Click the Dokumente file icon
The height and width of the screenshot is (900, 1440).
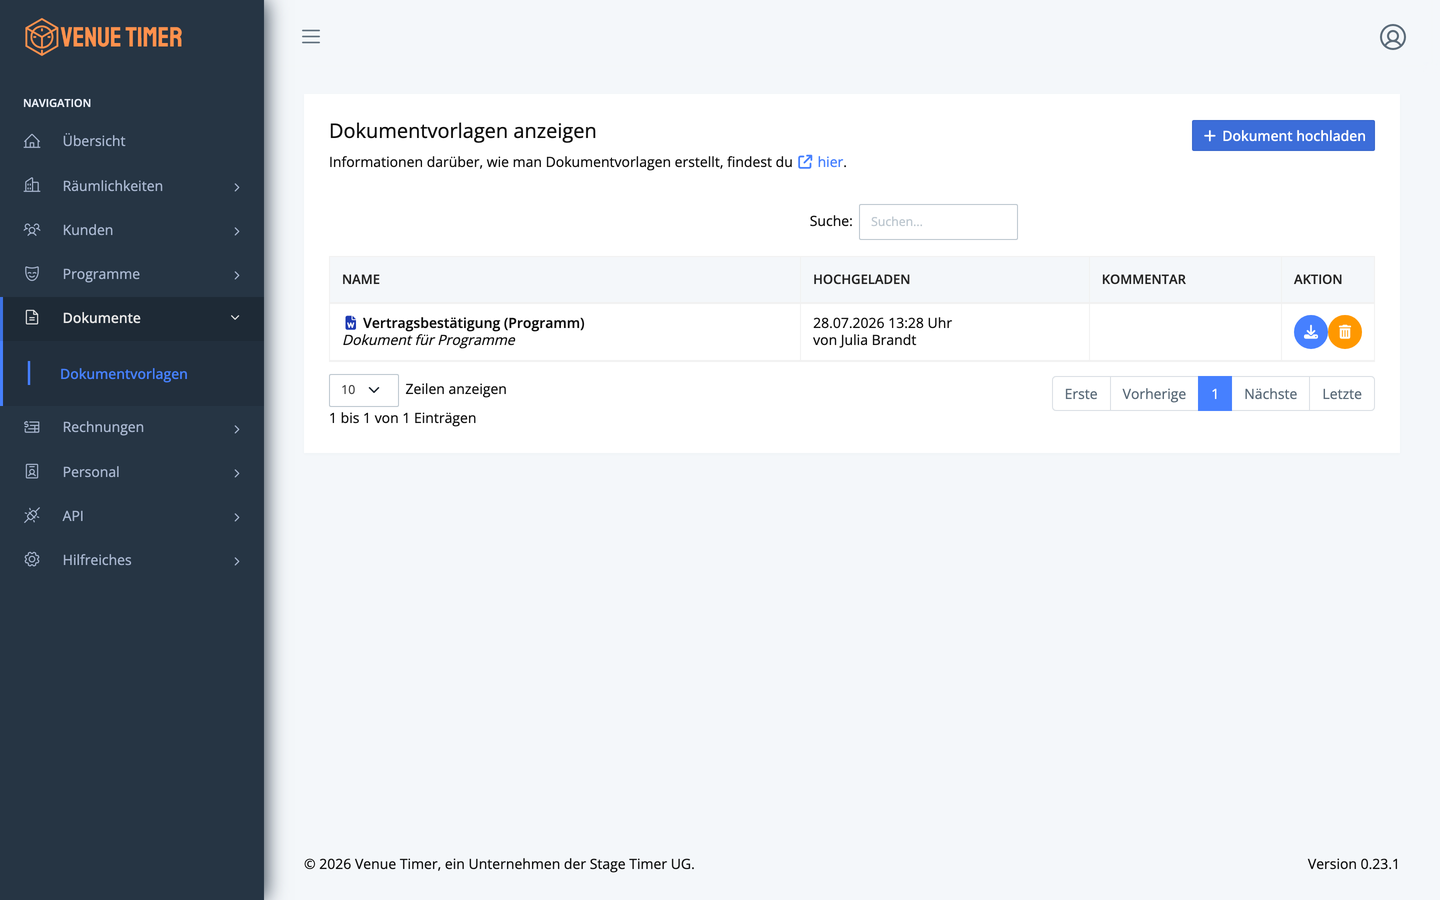coord(32,317)
